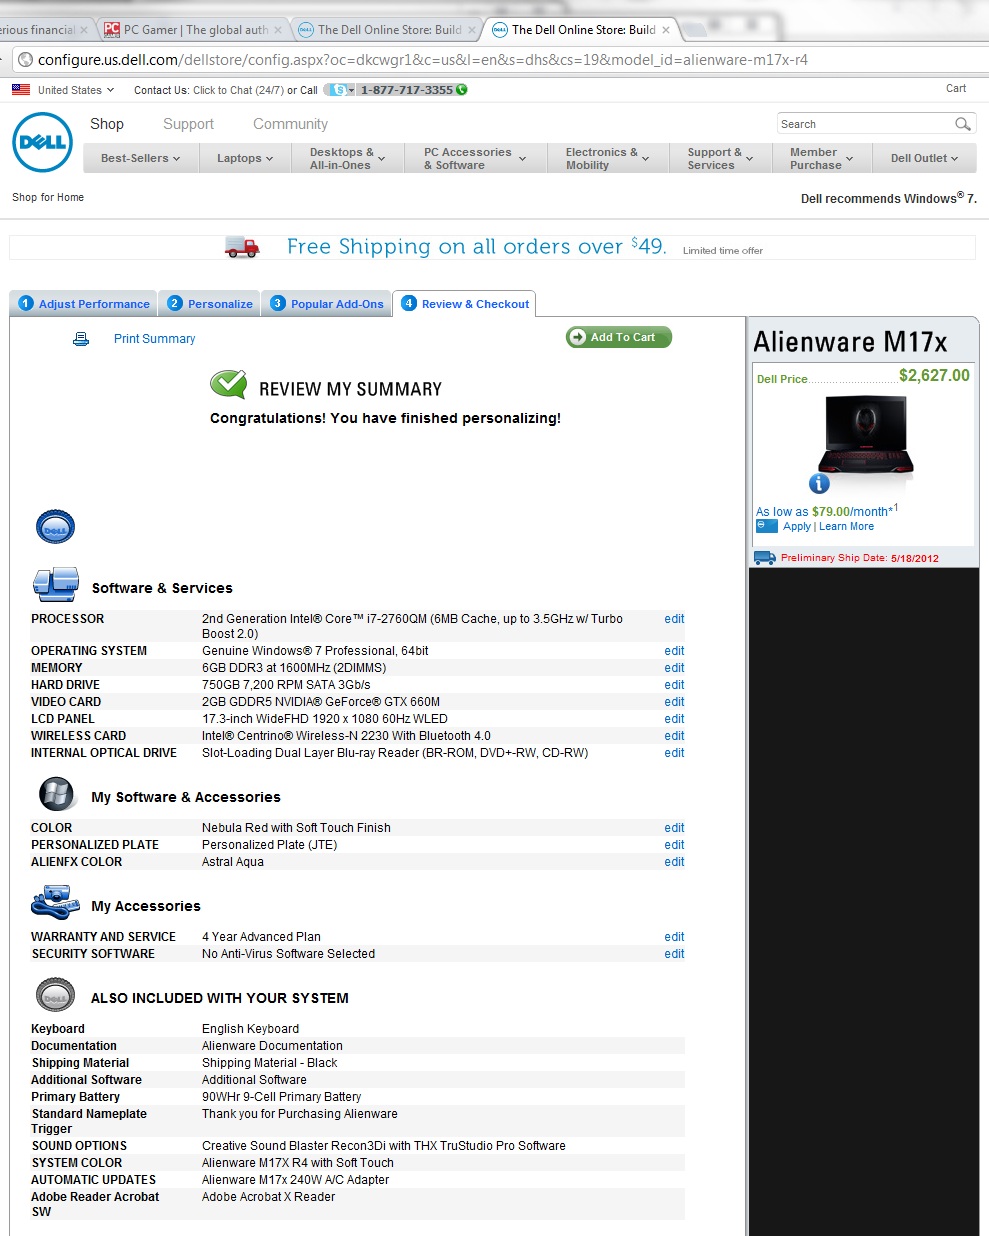
Task: Click the search magnifier icon
Action: point(962,124)
